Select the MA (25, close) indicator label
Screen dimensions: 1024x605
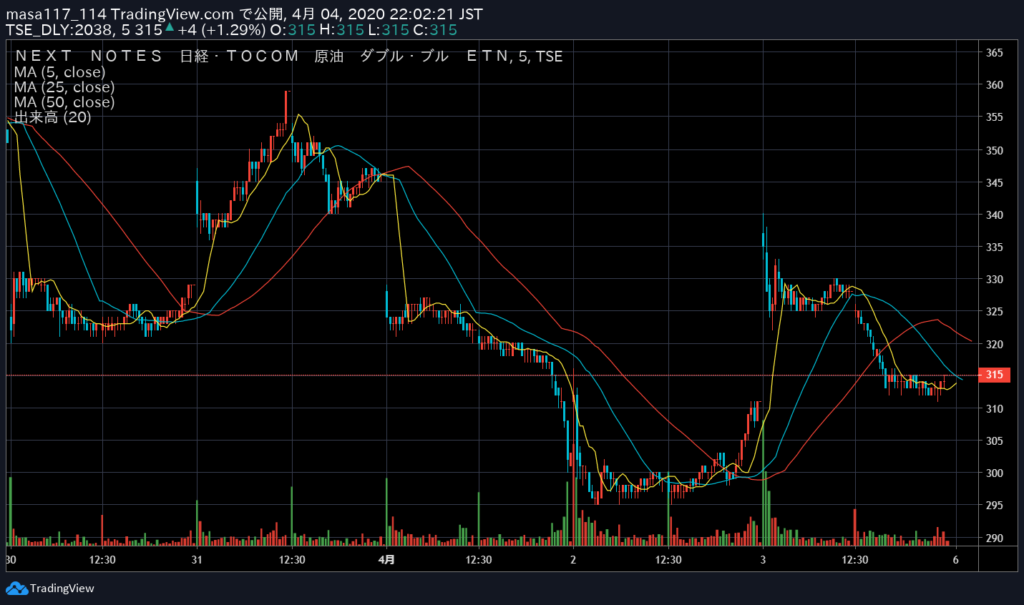point(64,87)
